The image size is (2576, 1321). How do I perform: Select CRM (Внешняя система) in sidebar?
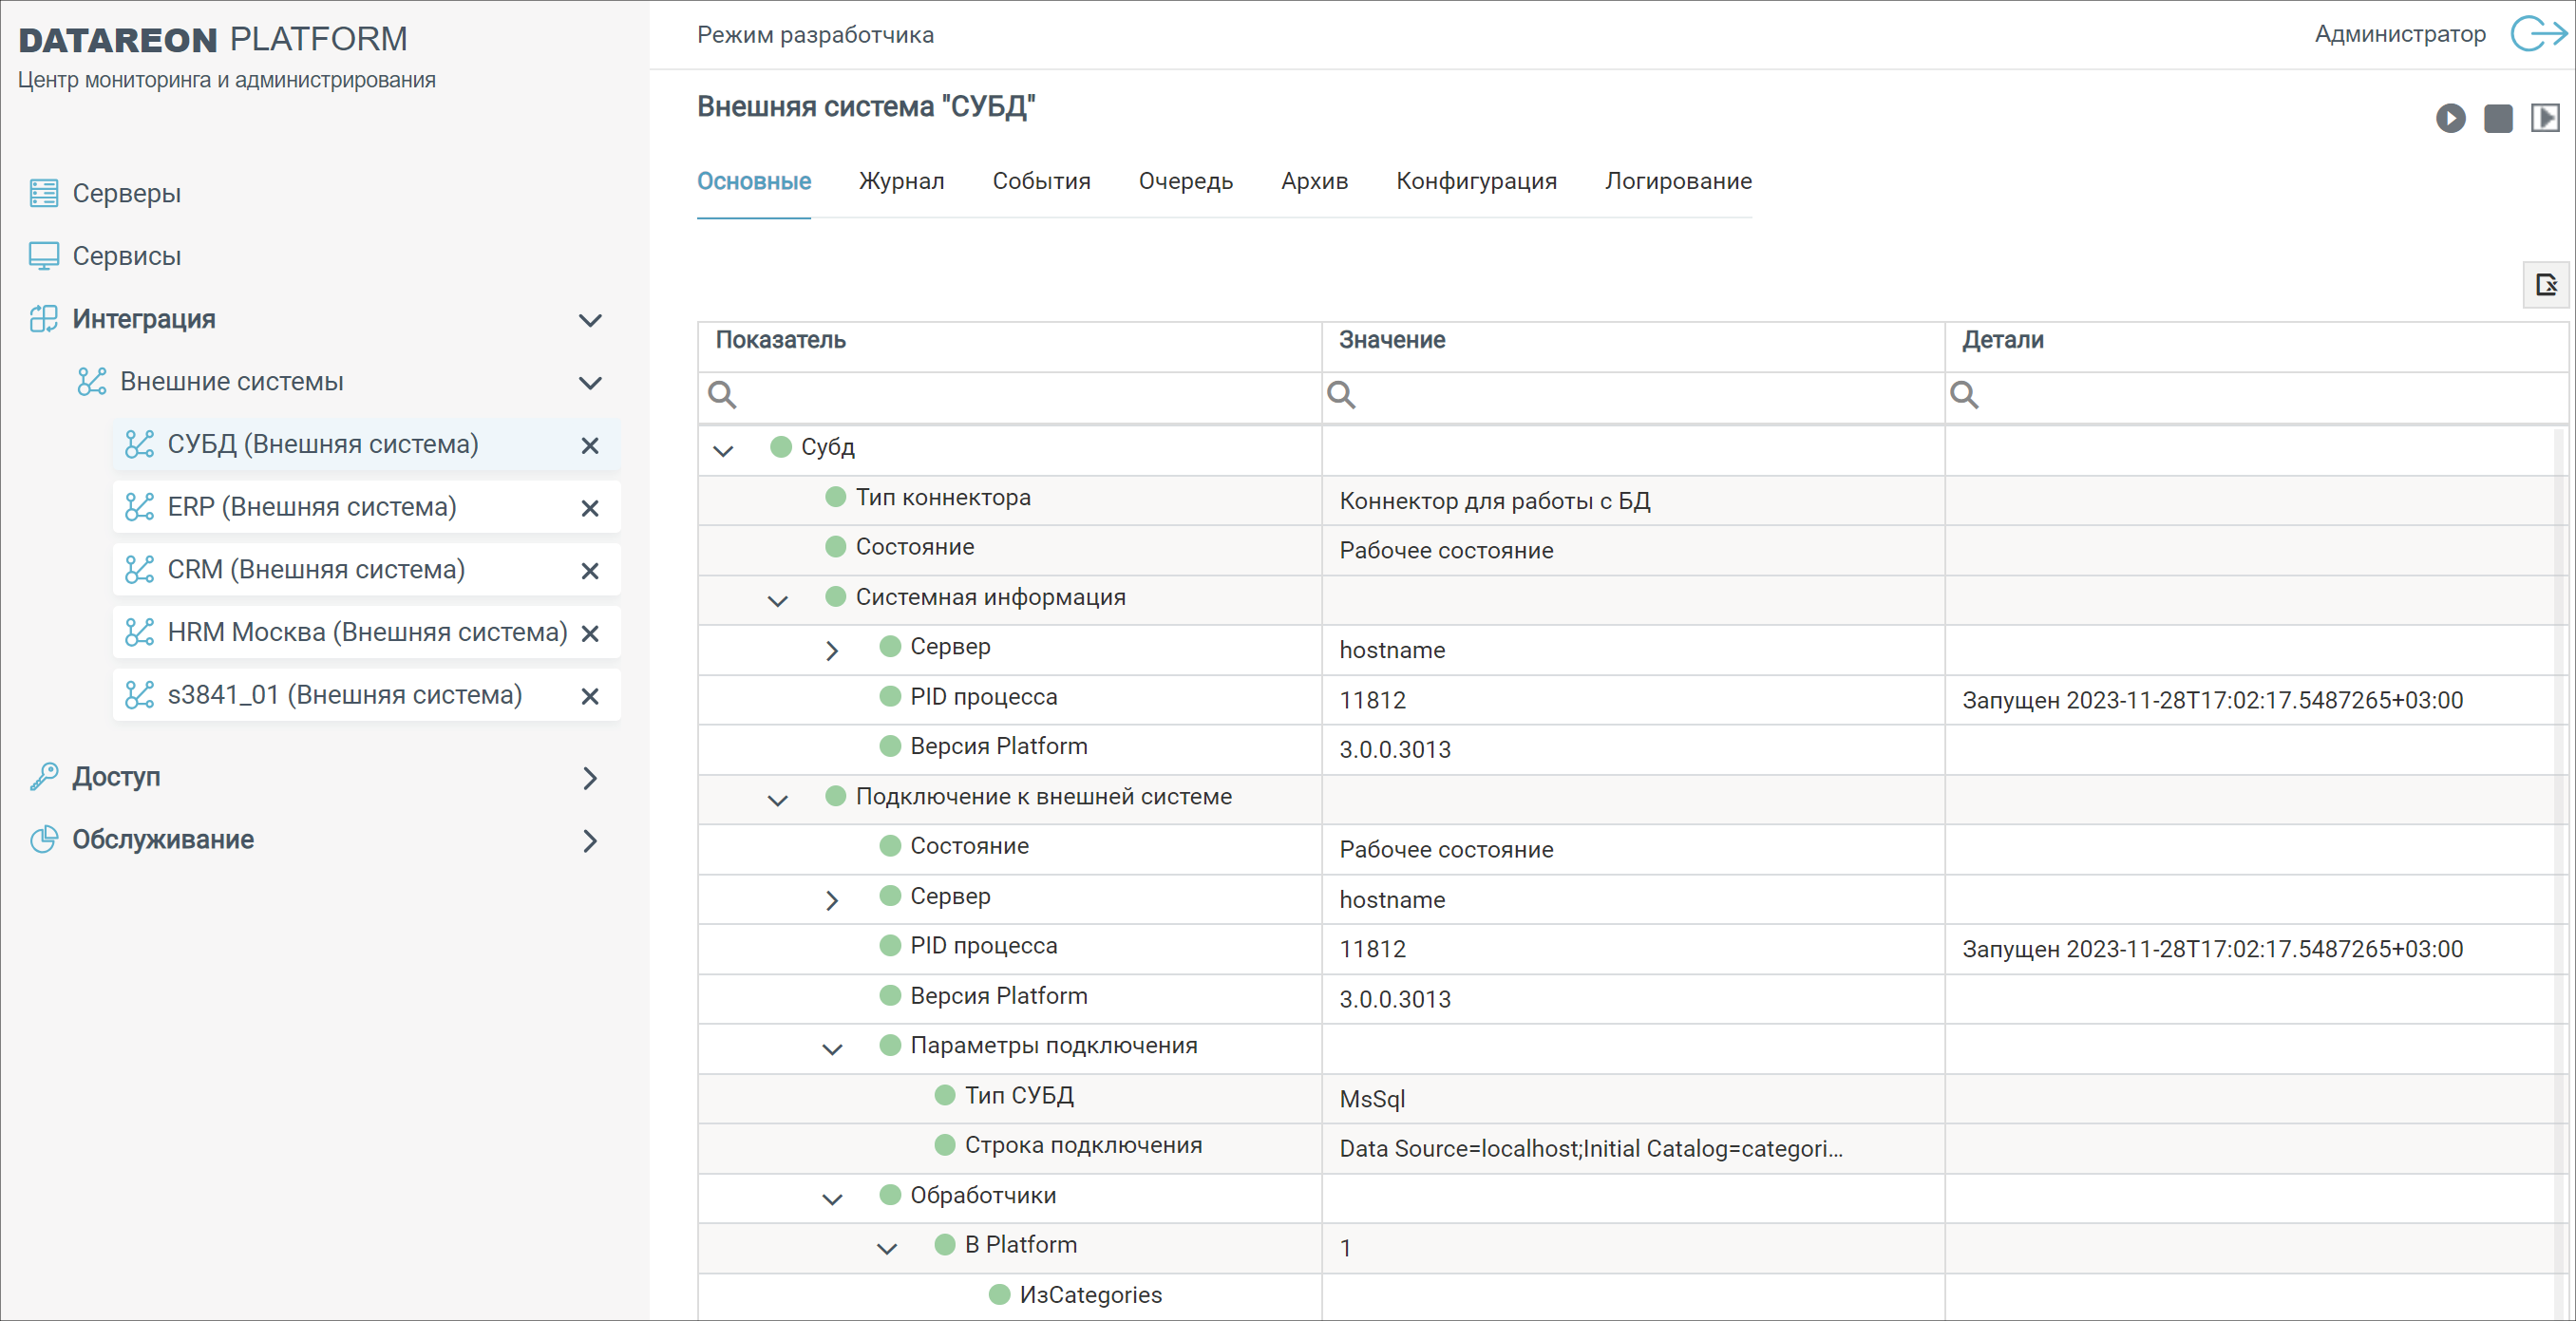[x=316, y=570]
